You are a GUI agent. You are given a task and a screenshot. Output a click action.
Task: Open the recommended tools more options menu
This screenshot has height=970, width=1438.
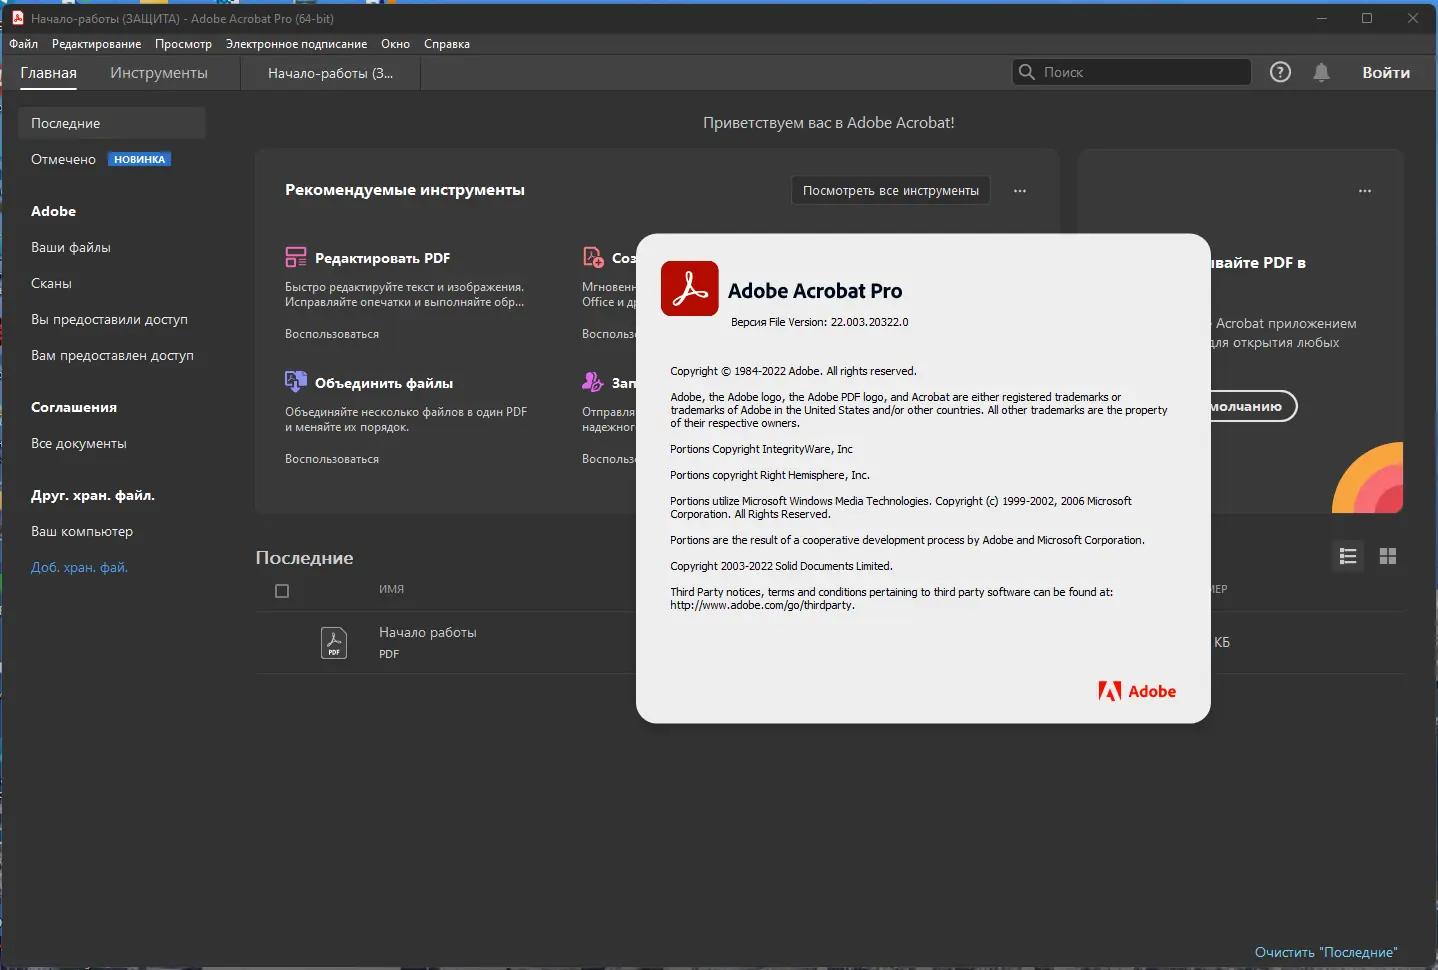point(1020,191)
